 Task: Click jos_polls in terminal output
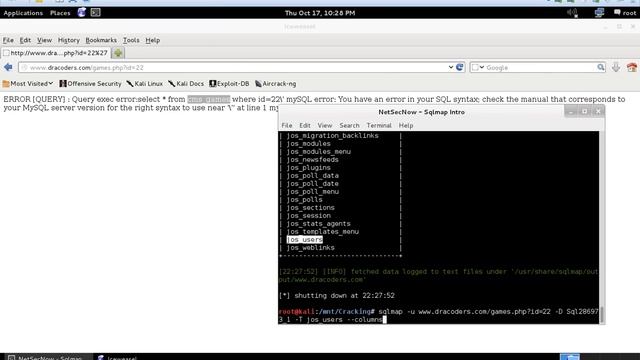pyautogui.click(x=304, y=200)
